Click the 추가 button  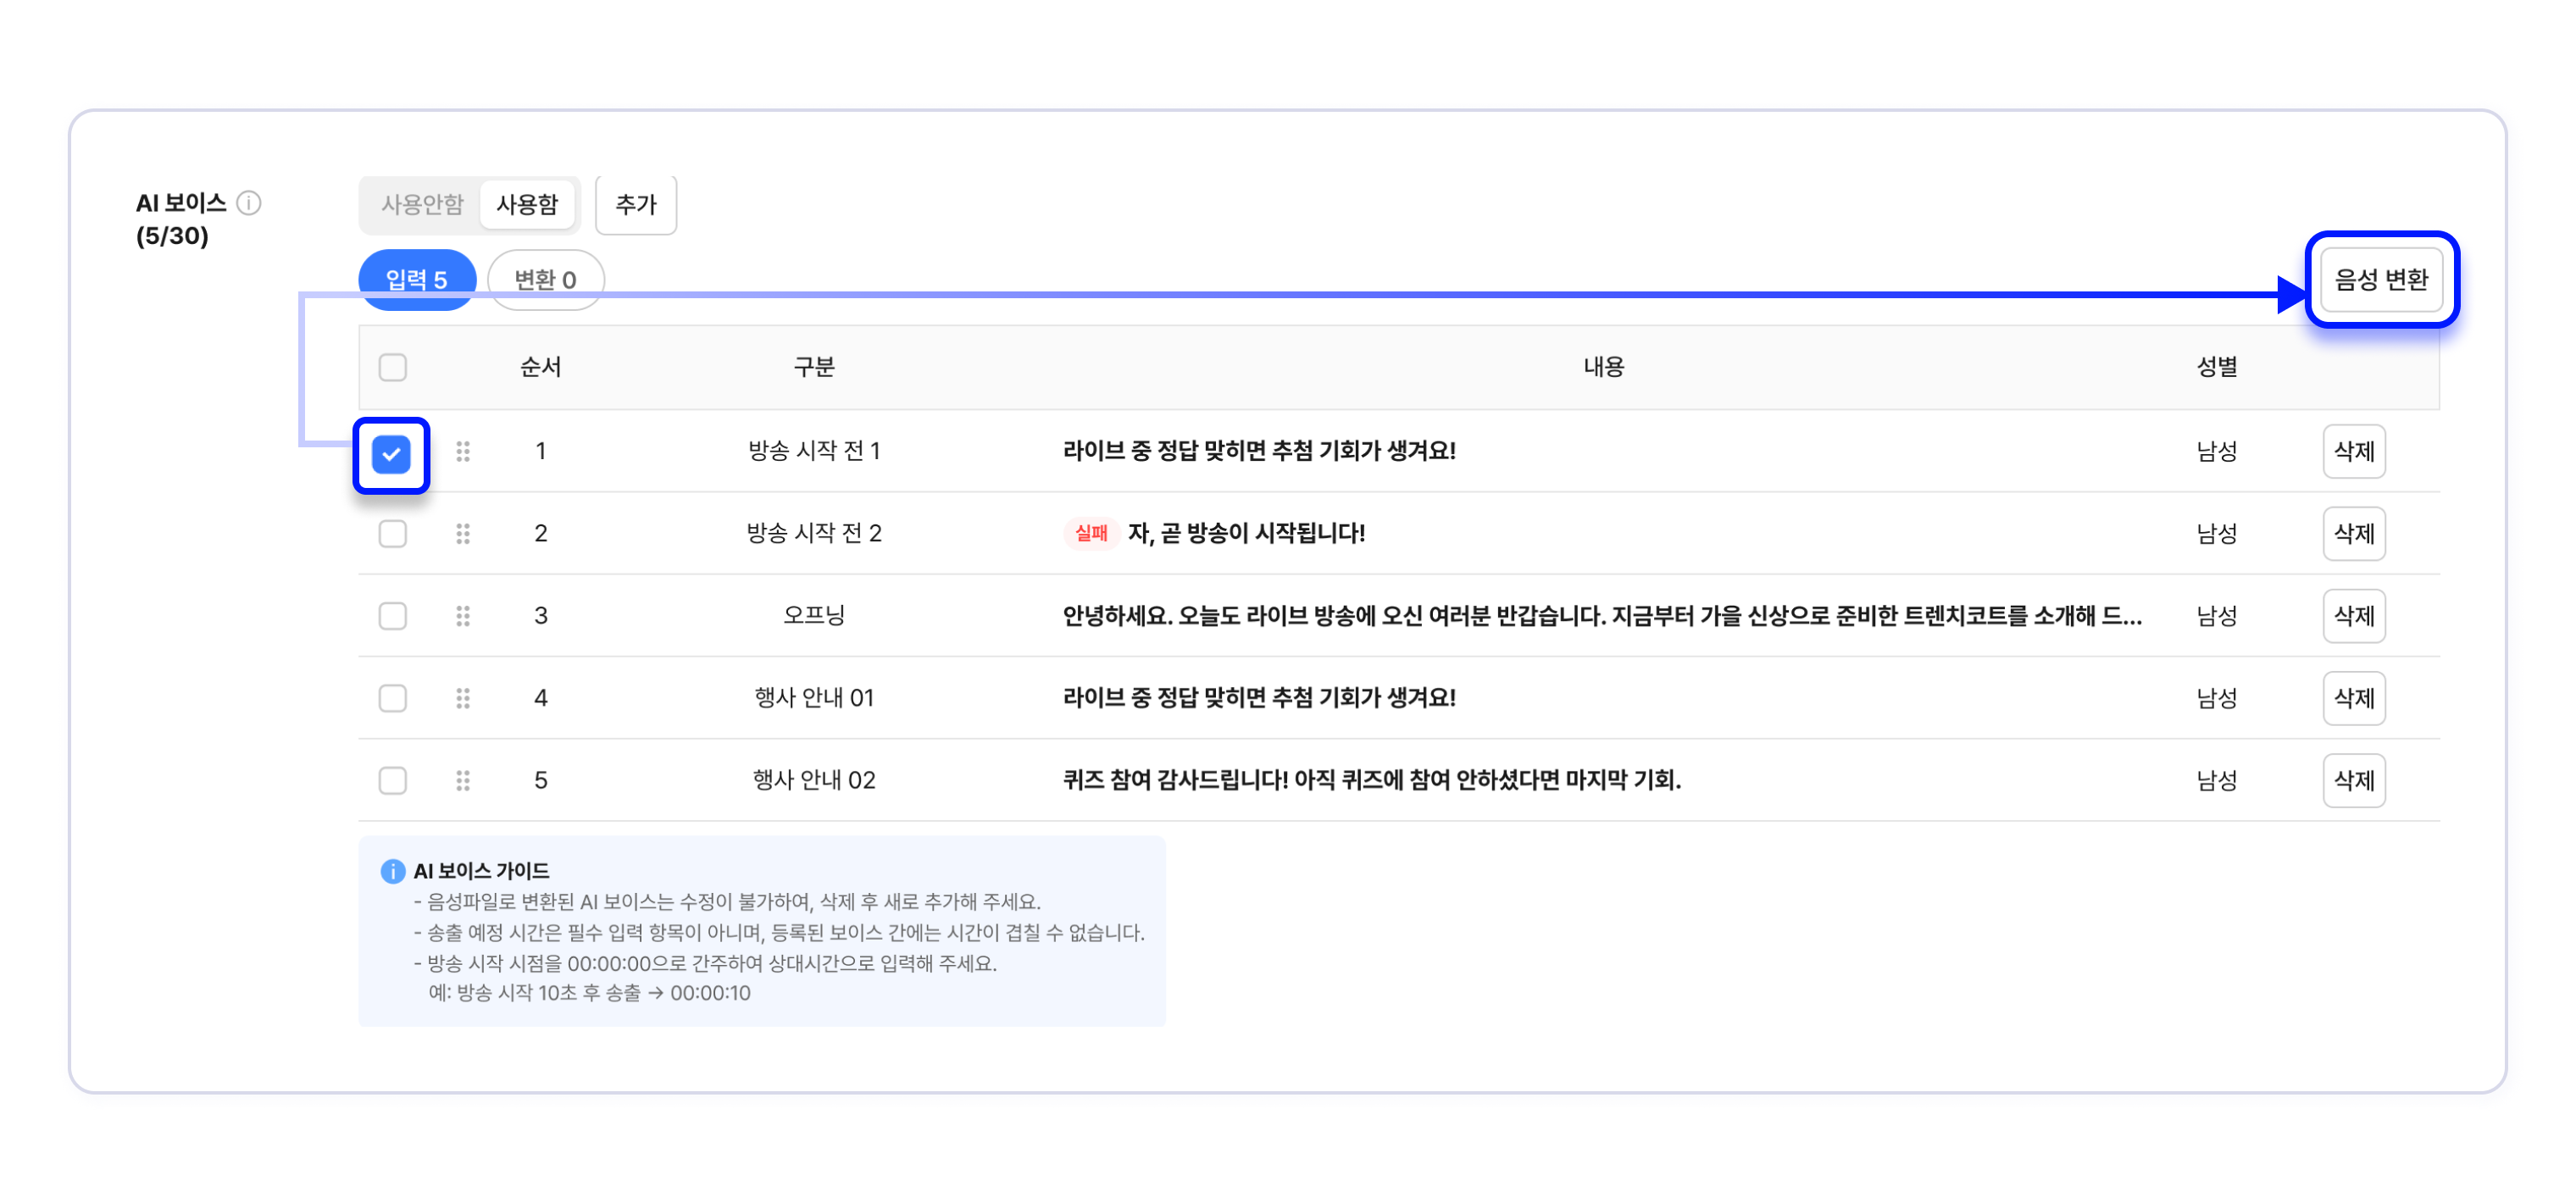click(635, 204)
